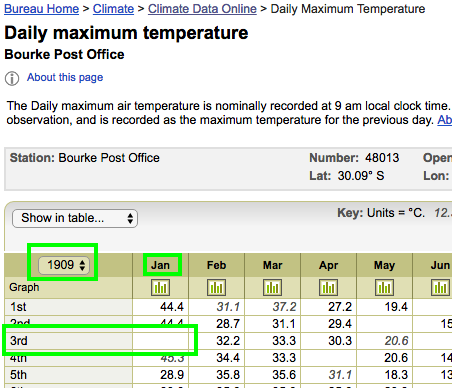452x388 pixels.
Task: Click the station number 48013
Action: click(382, 158)
